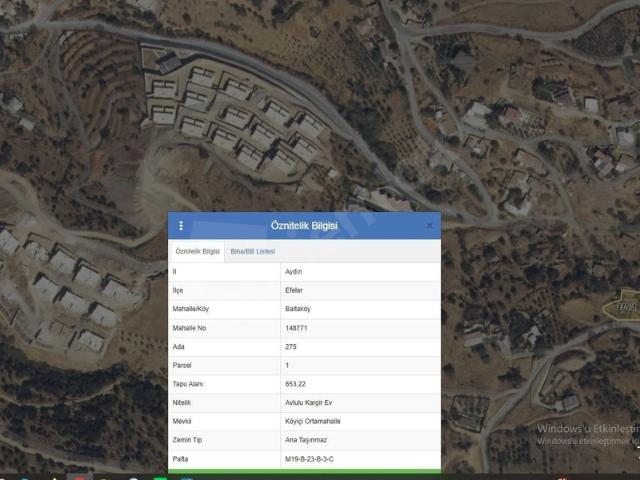This screenshot has width=640, height=480.
Task: Click the 'Zemin Tip' row label
Action: pos(187,440)
